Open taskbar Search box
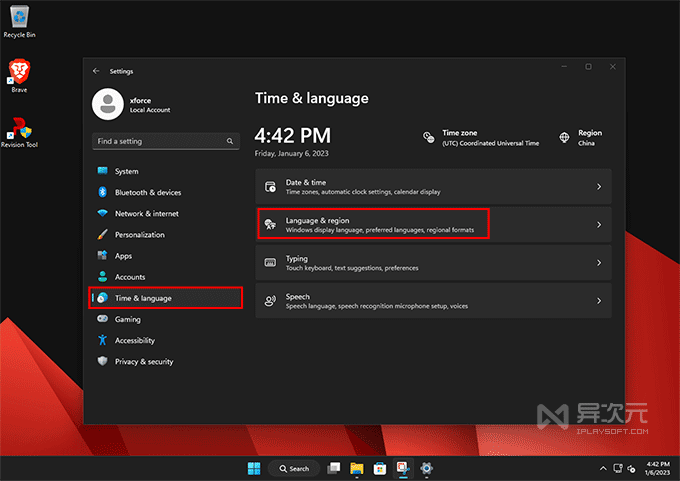This screenshot has width=680, height=481. pyautogui.click(x=294, y=468)
